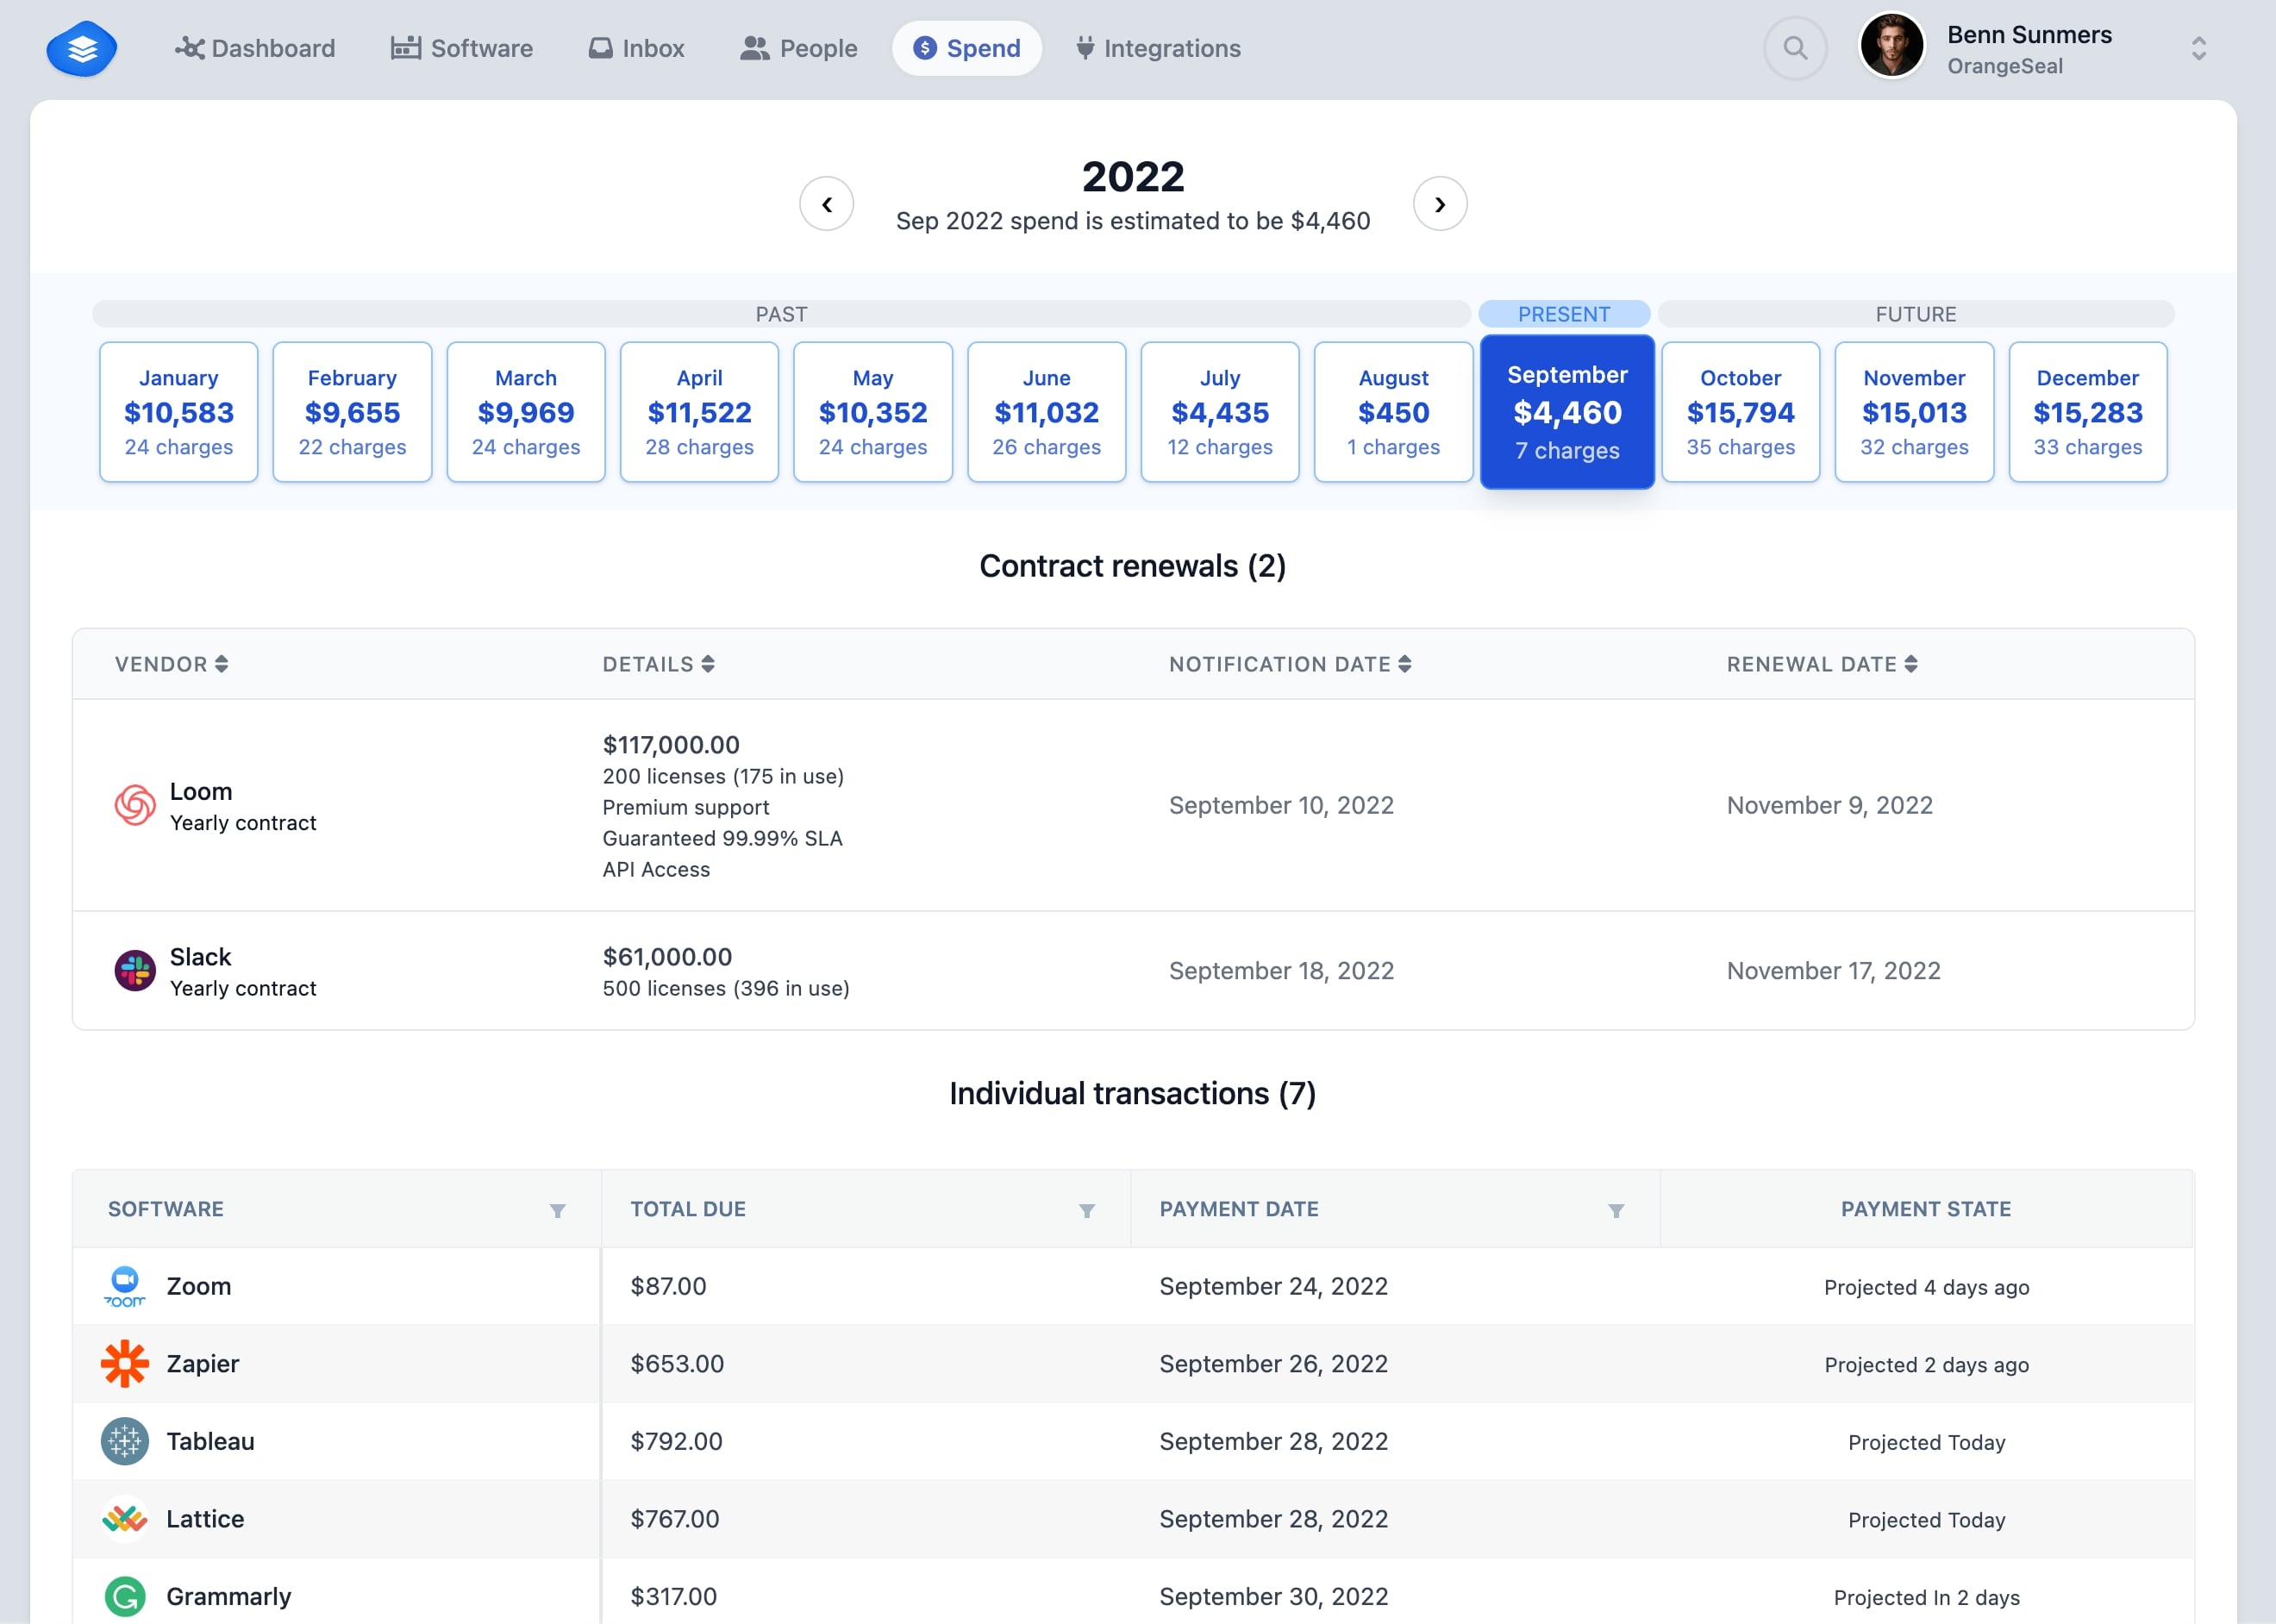Advance to next year with right arrow
The image size is (2276, 1624).
pyautogui.click(x=1440, y=203)
